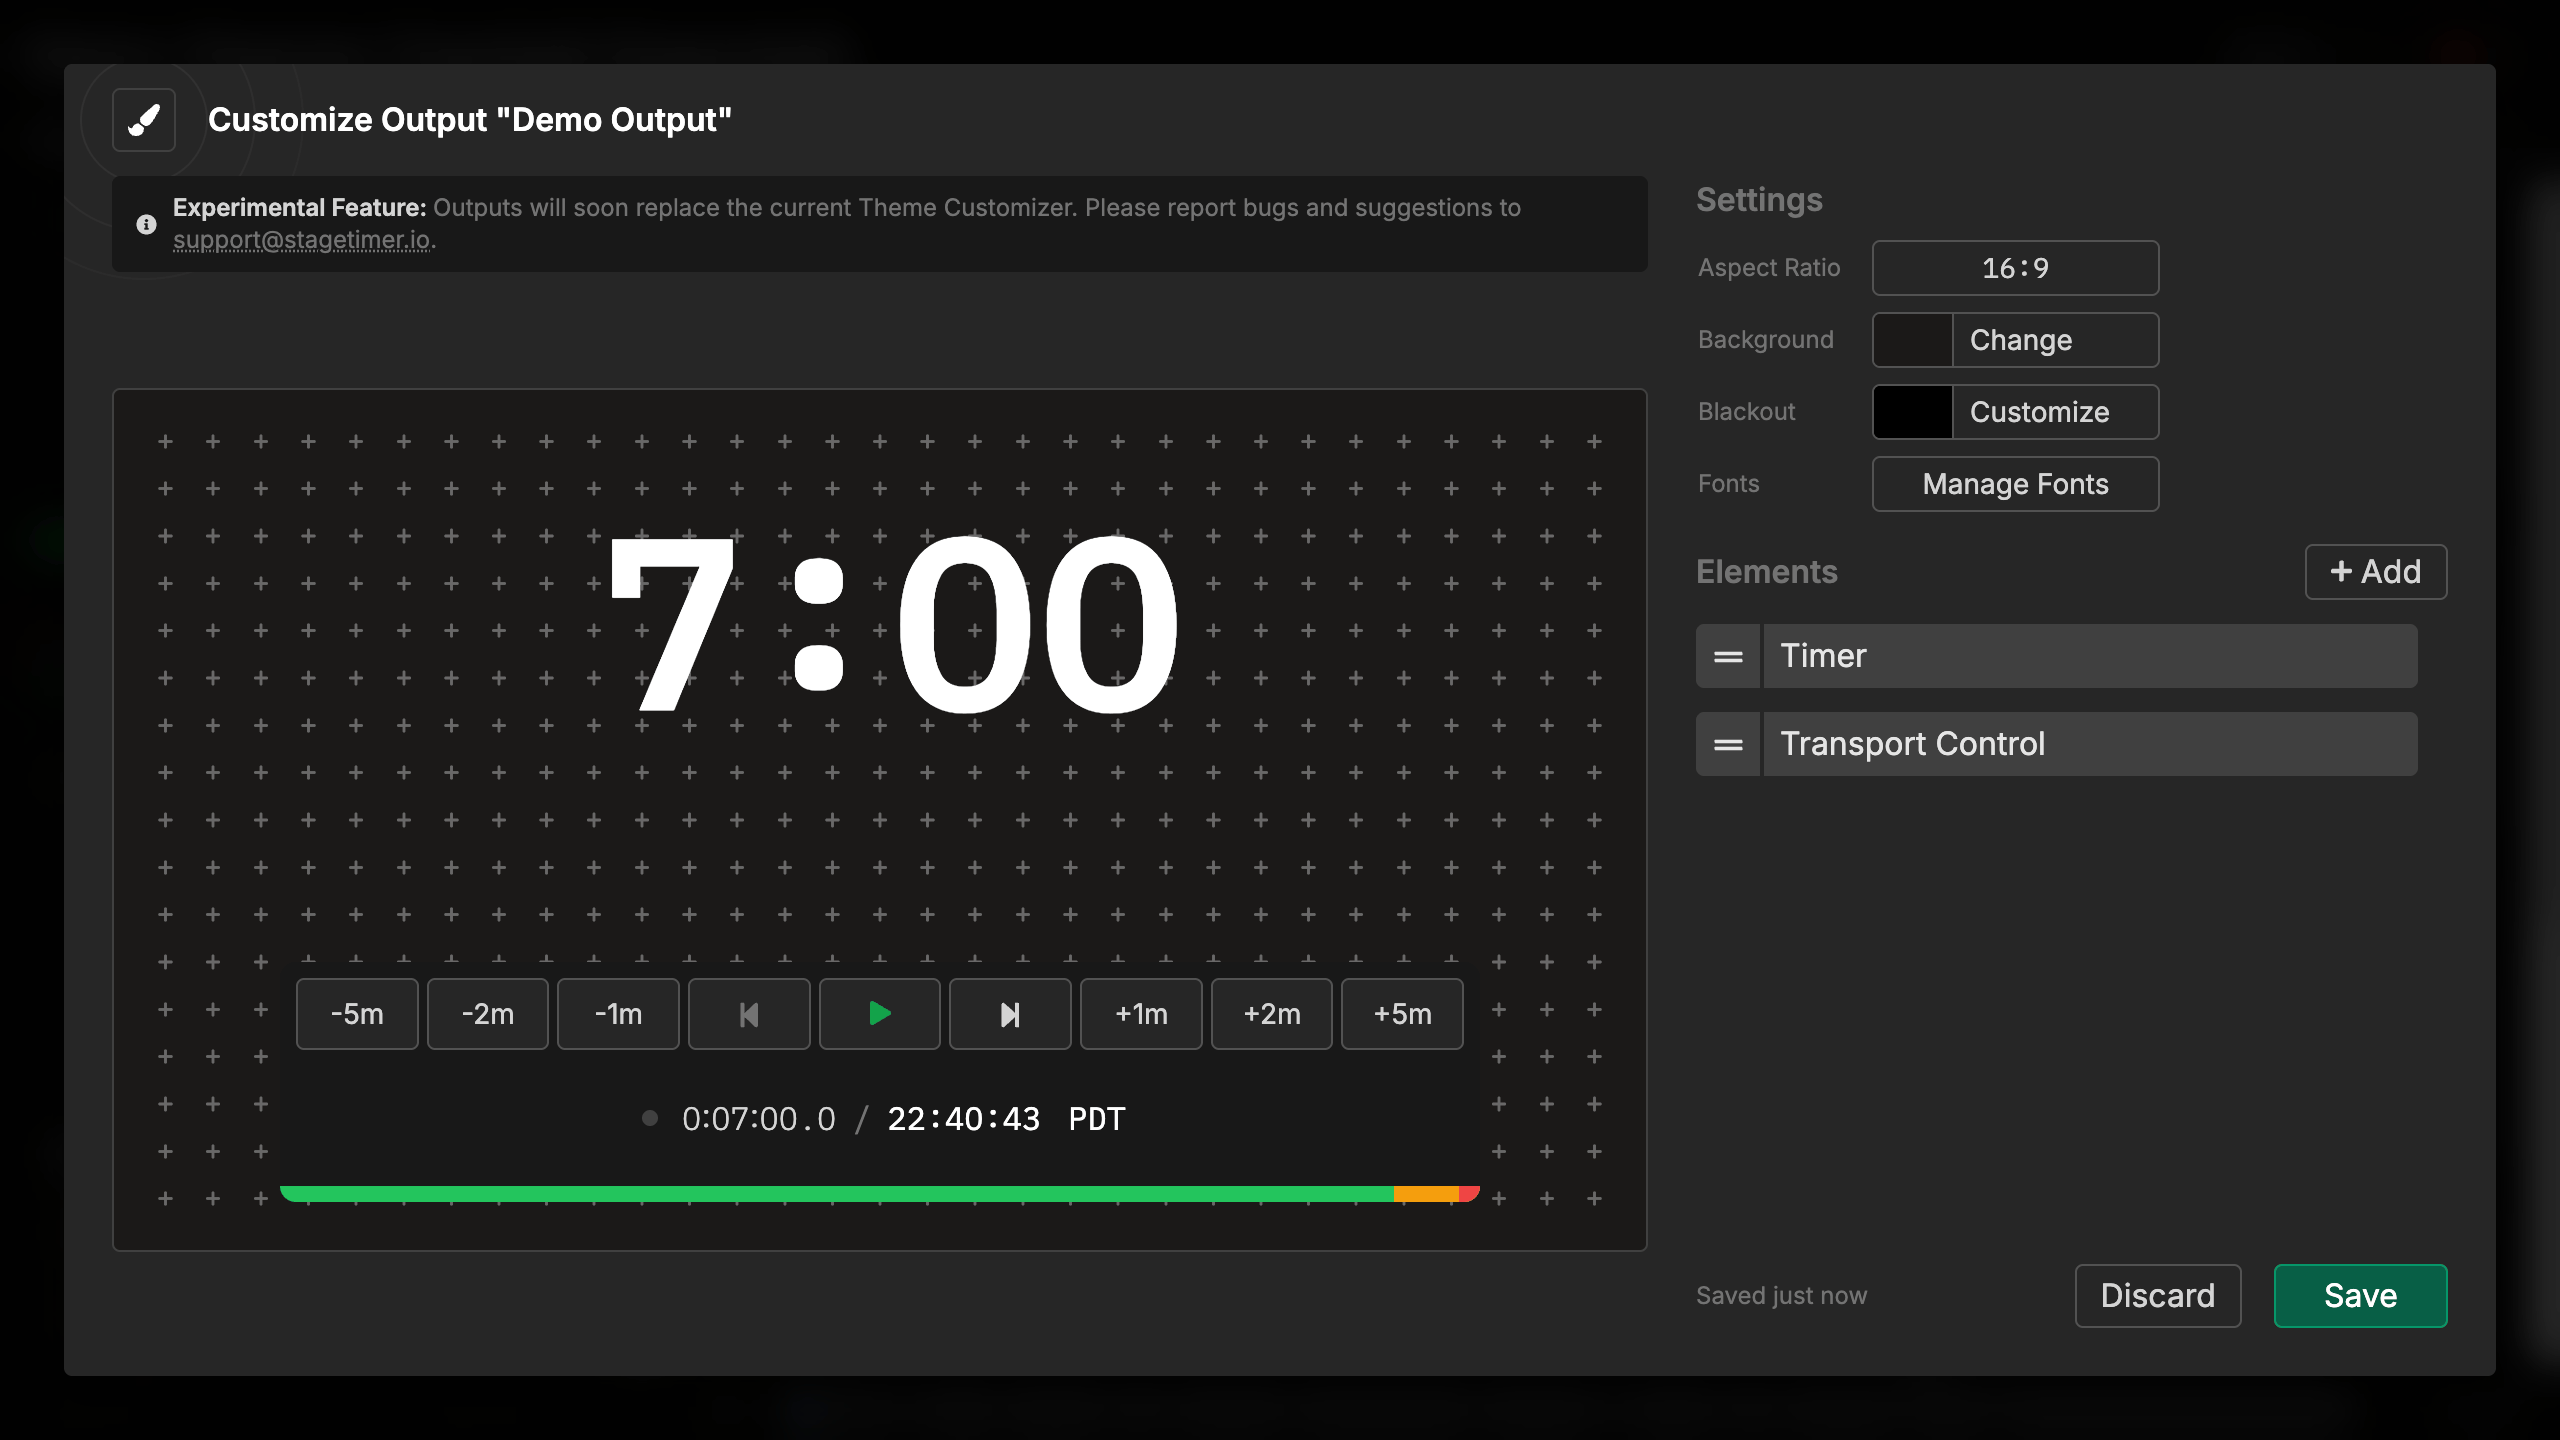This screenshot has width=2560, height=1440.
Task: Add two minutes with +2m
Action: (x=1272, y=1014)
